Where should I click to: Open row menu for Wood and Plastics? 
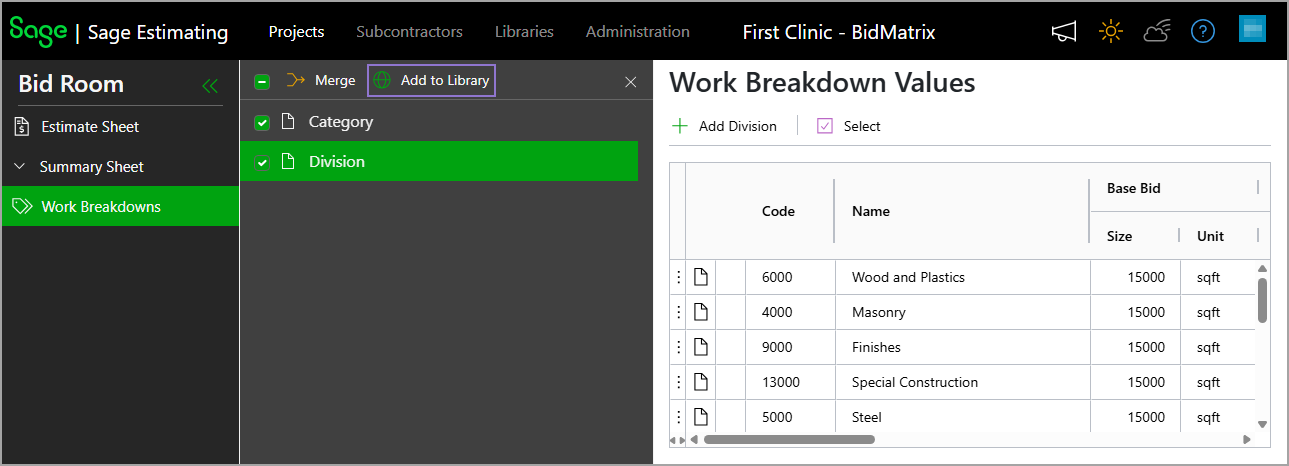pos(678,277)
